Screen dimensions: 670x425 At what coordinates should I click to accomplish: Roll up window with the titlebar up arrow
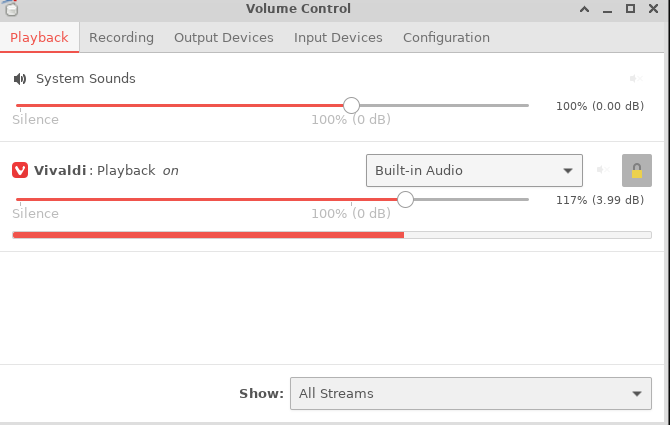coord(585,9)
